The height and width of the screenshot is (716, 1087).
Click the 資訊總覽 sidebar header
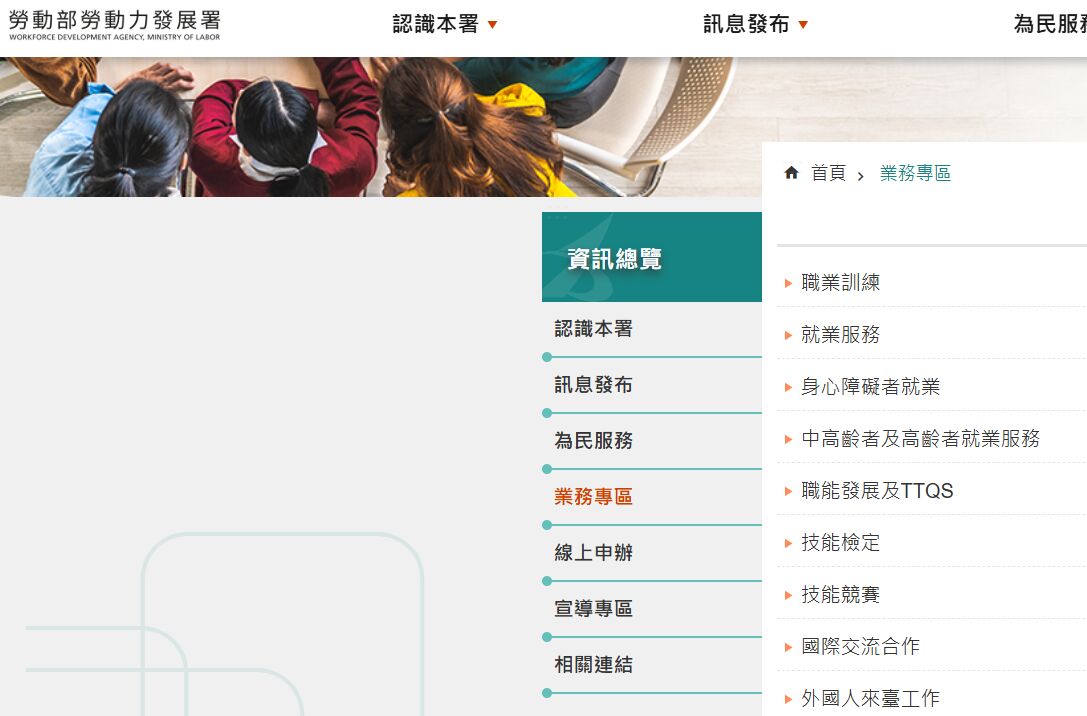coord(614,259)
